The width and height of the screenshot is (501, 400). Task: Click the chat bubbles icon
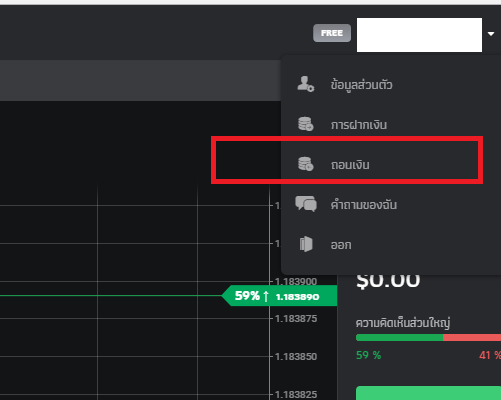point(306,204)
